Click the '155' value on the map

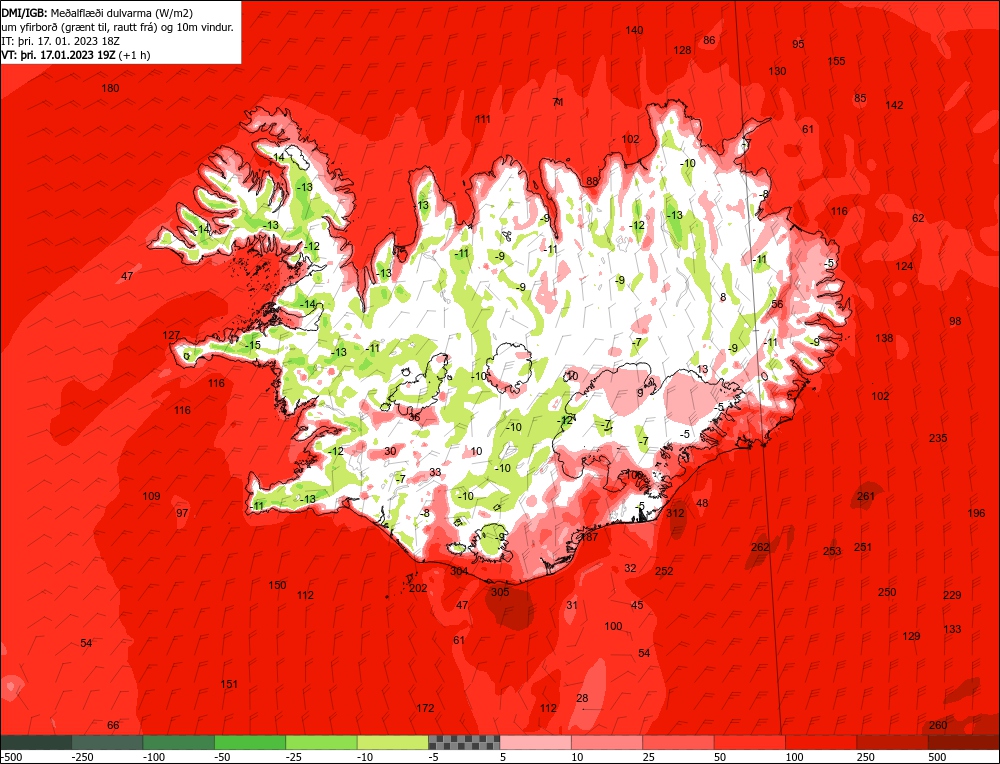click(x=836, y=61)
